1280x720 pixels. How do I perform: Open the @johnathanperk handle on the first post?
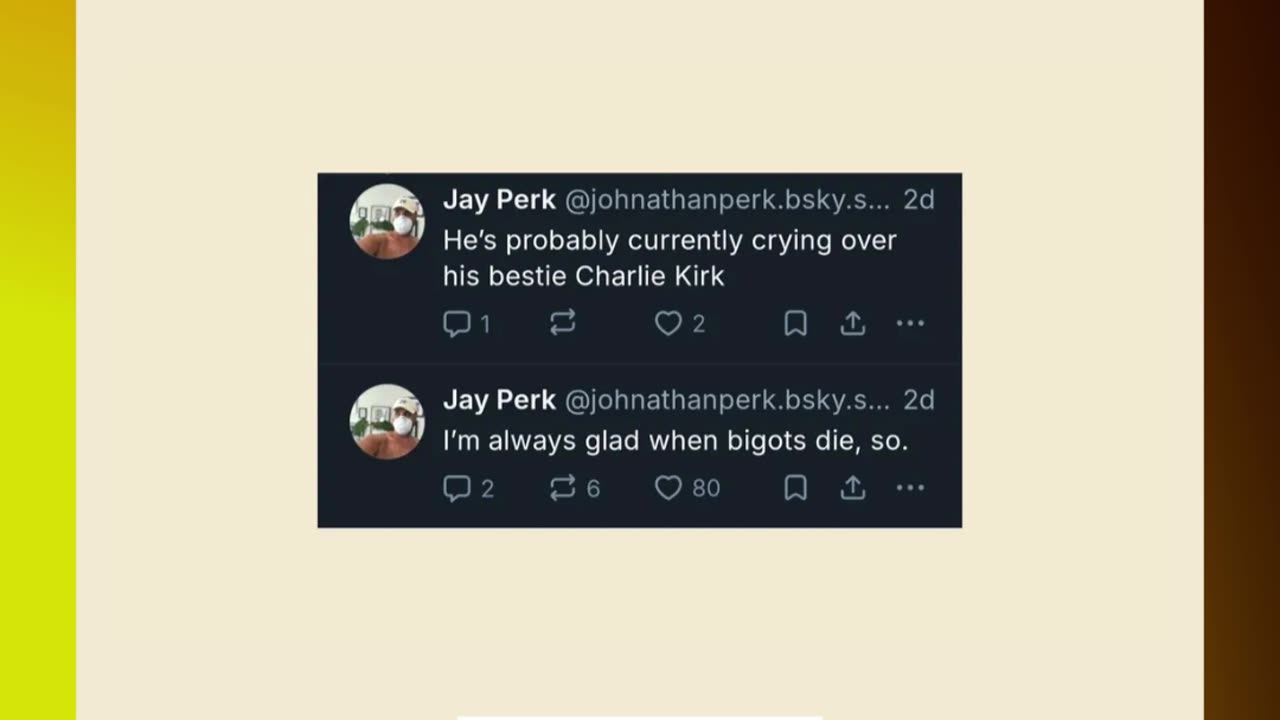pyautogui.click(x=727, y=200)
